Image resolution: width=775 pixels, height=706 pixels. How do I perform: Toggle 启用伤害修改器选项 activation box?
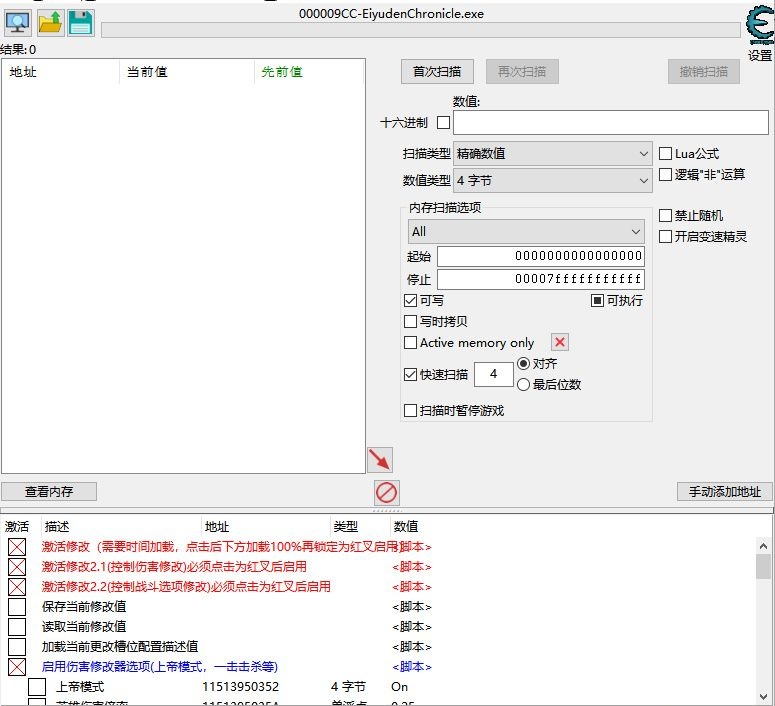[17, 666]
